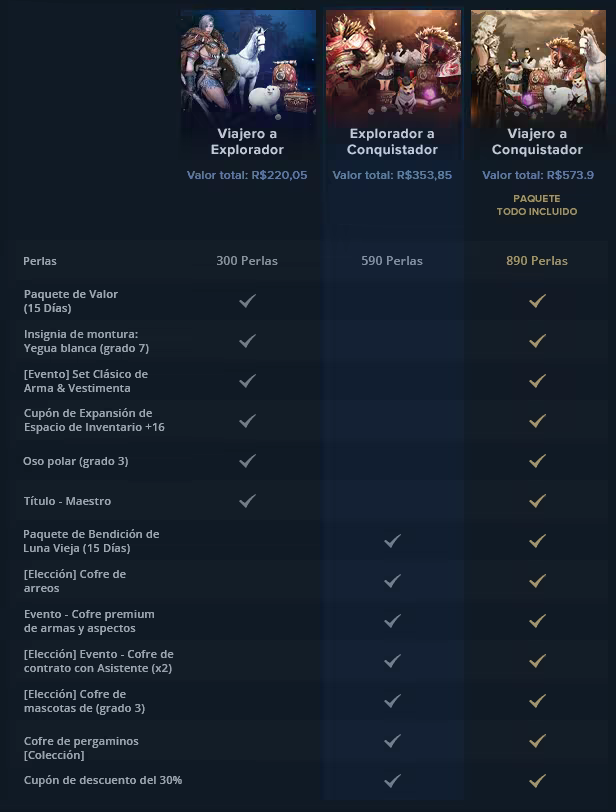616x812 pixels.
Task: Click gold checkmark for Yegua blanca mount
Action: coord(537,340)
